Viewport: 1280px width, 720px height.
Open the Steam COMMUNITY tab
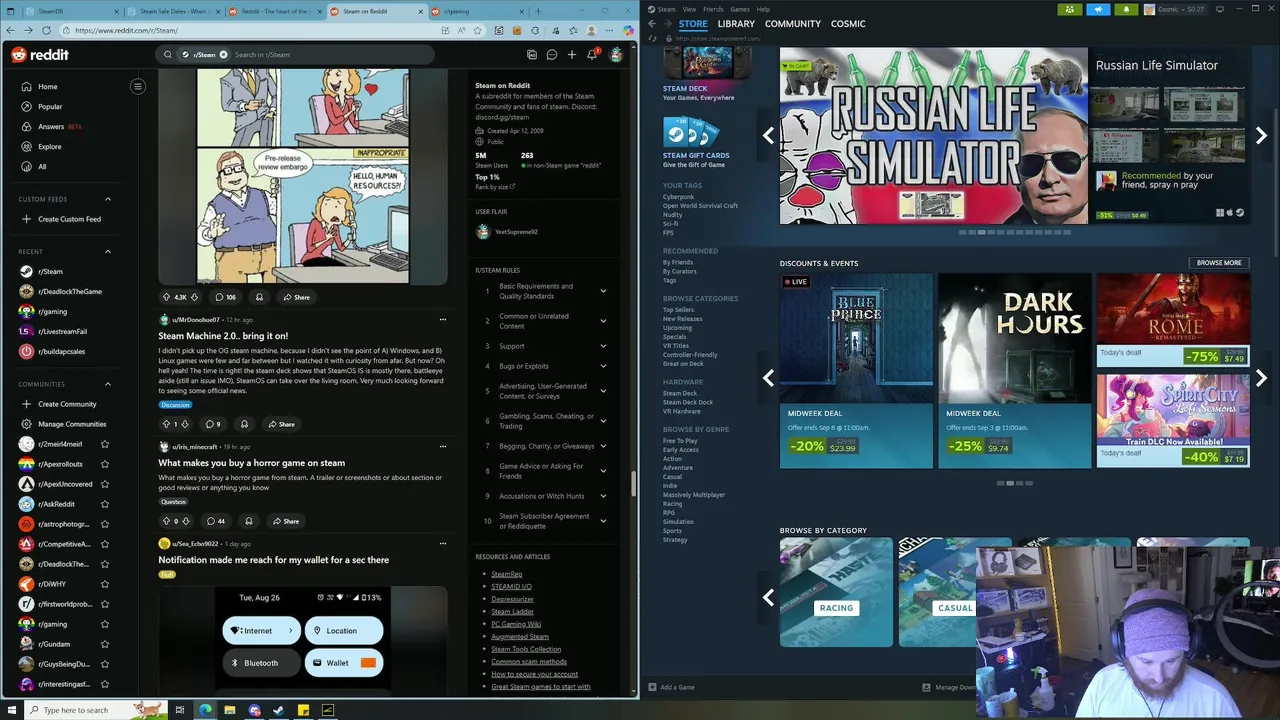[793, 23]
